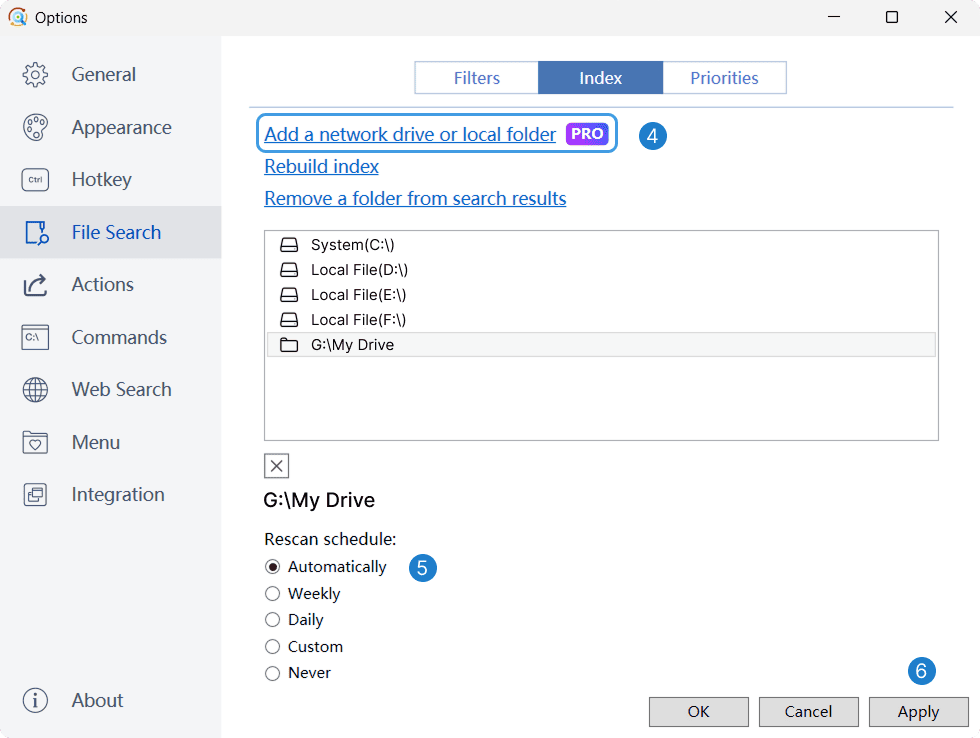Click the Web Search globe icon
980x738 pixels.
tap(35, 390)
